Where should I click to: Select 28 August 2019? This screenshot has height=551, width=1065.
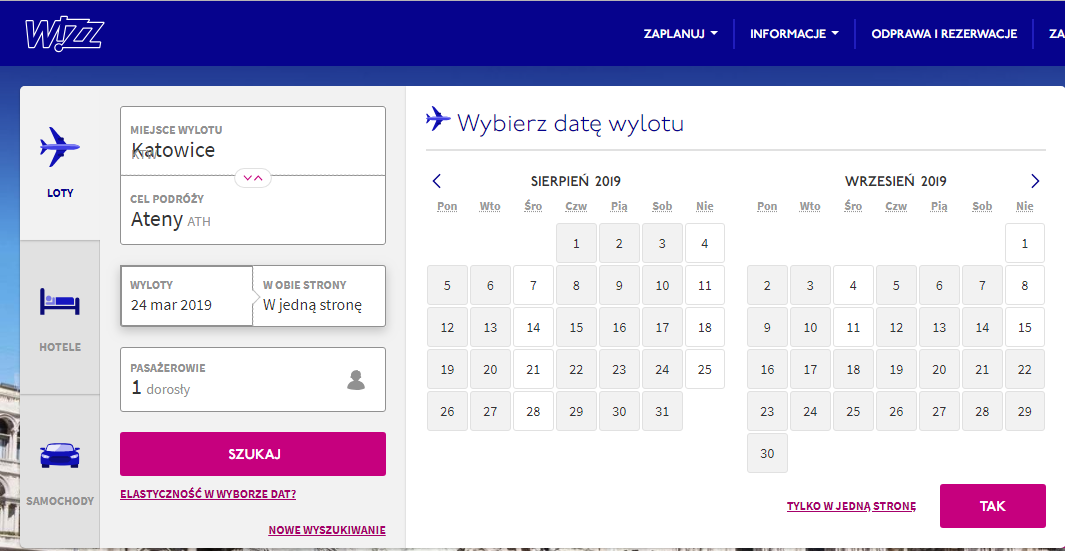click(533, 412)
